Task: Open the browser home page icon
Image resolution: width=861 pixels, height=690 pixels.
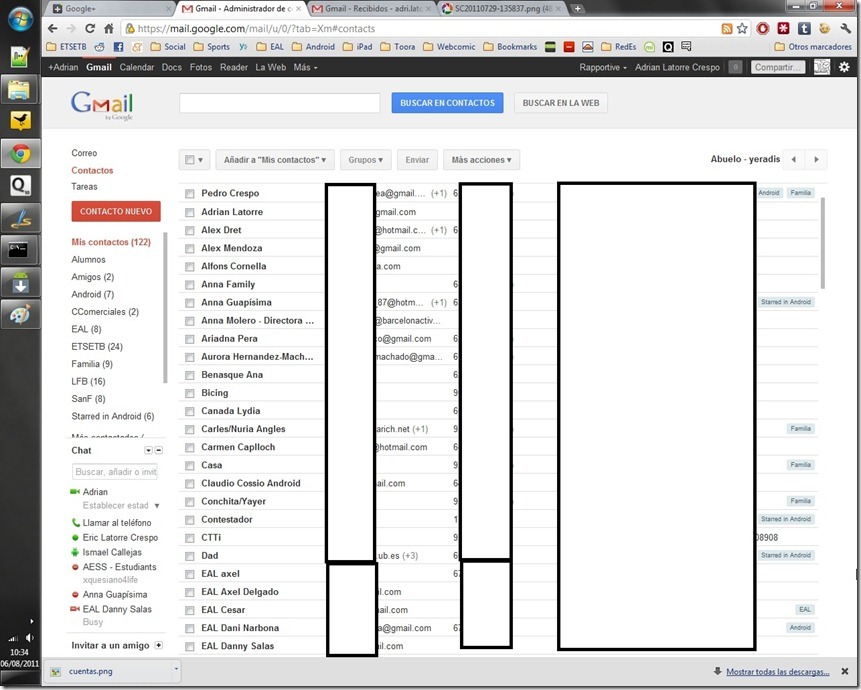Action: (x=109, y=29)
